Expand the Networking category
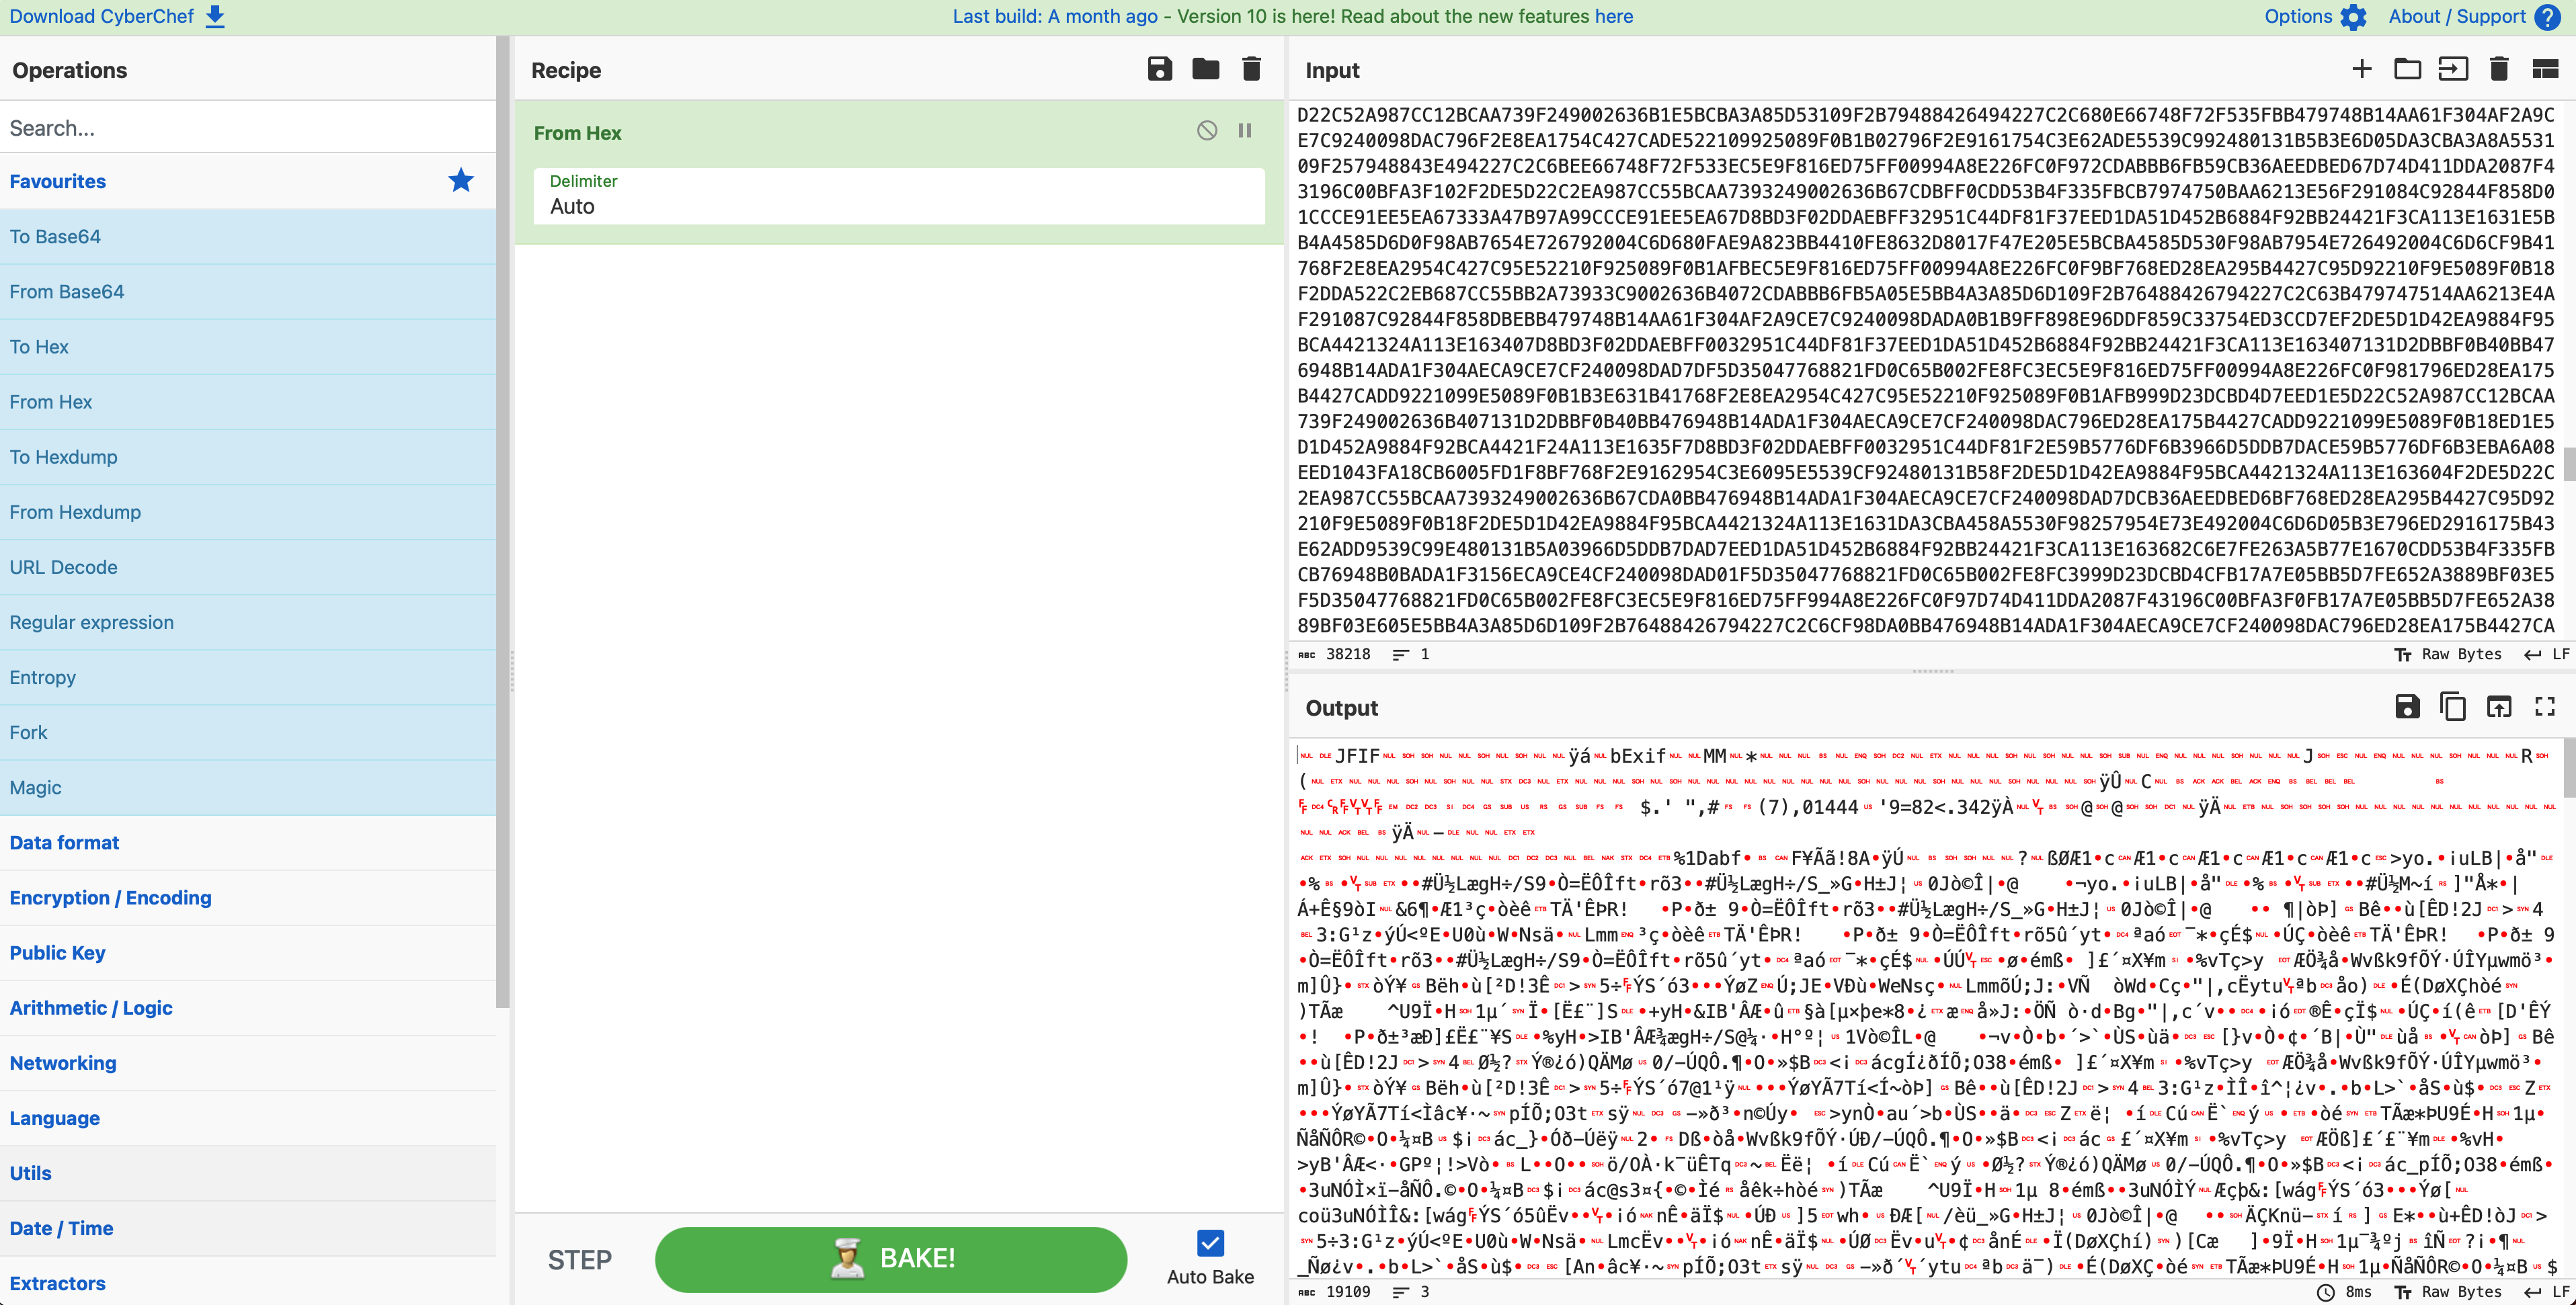This screenshot has width=2576, height=1305. [x=248, y=1062]
